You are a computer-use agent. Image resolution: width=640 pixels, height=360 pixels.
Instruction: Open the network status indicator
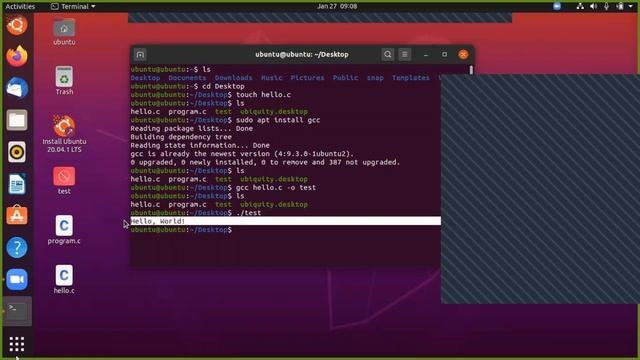coord(580,6)
